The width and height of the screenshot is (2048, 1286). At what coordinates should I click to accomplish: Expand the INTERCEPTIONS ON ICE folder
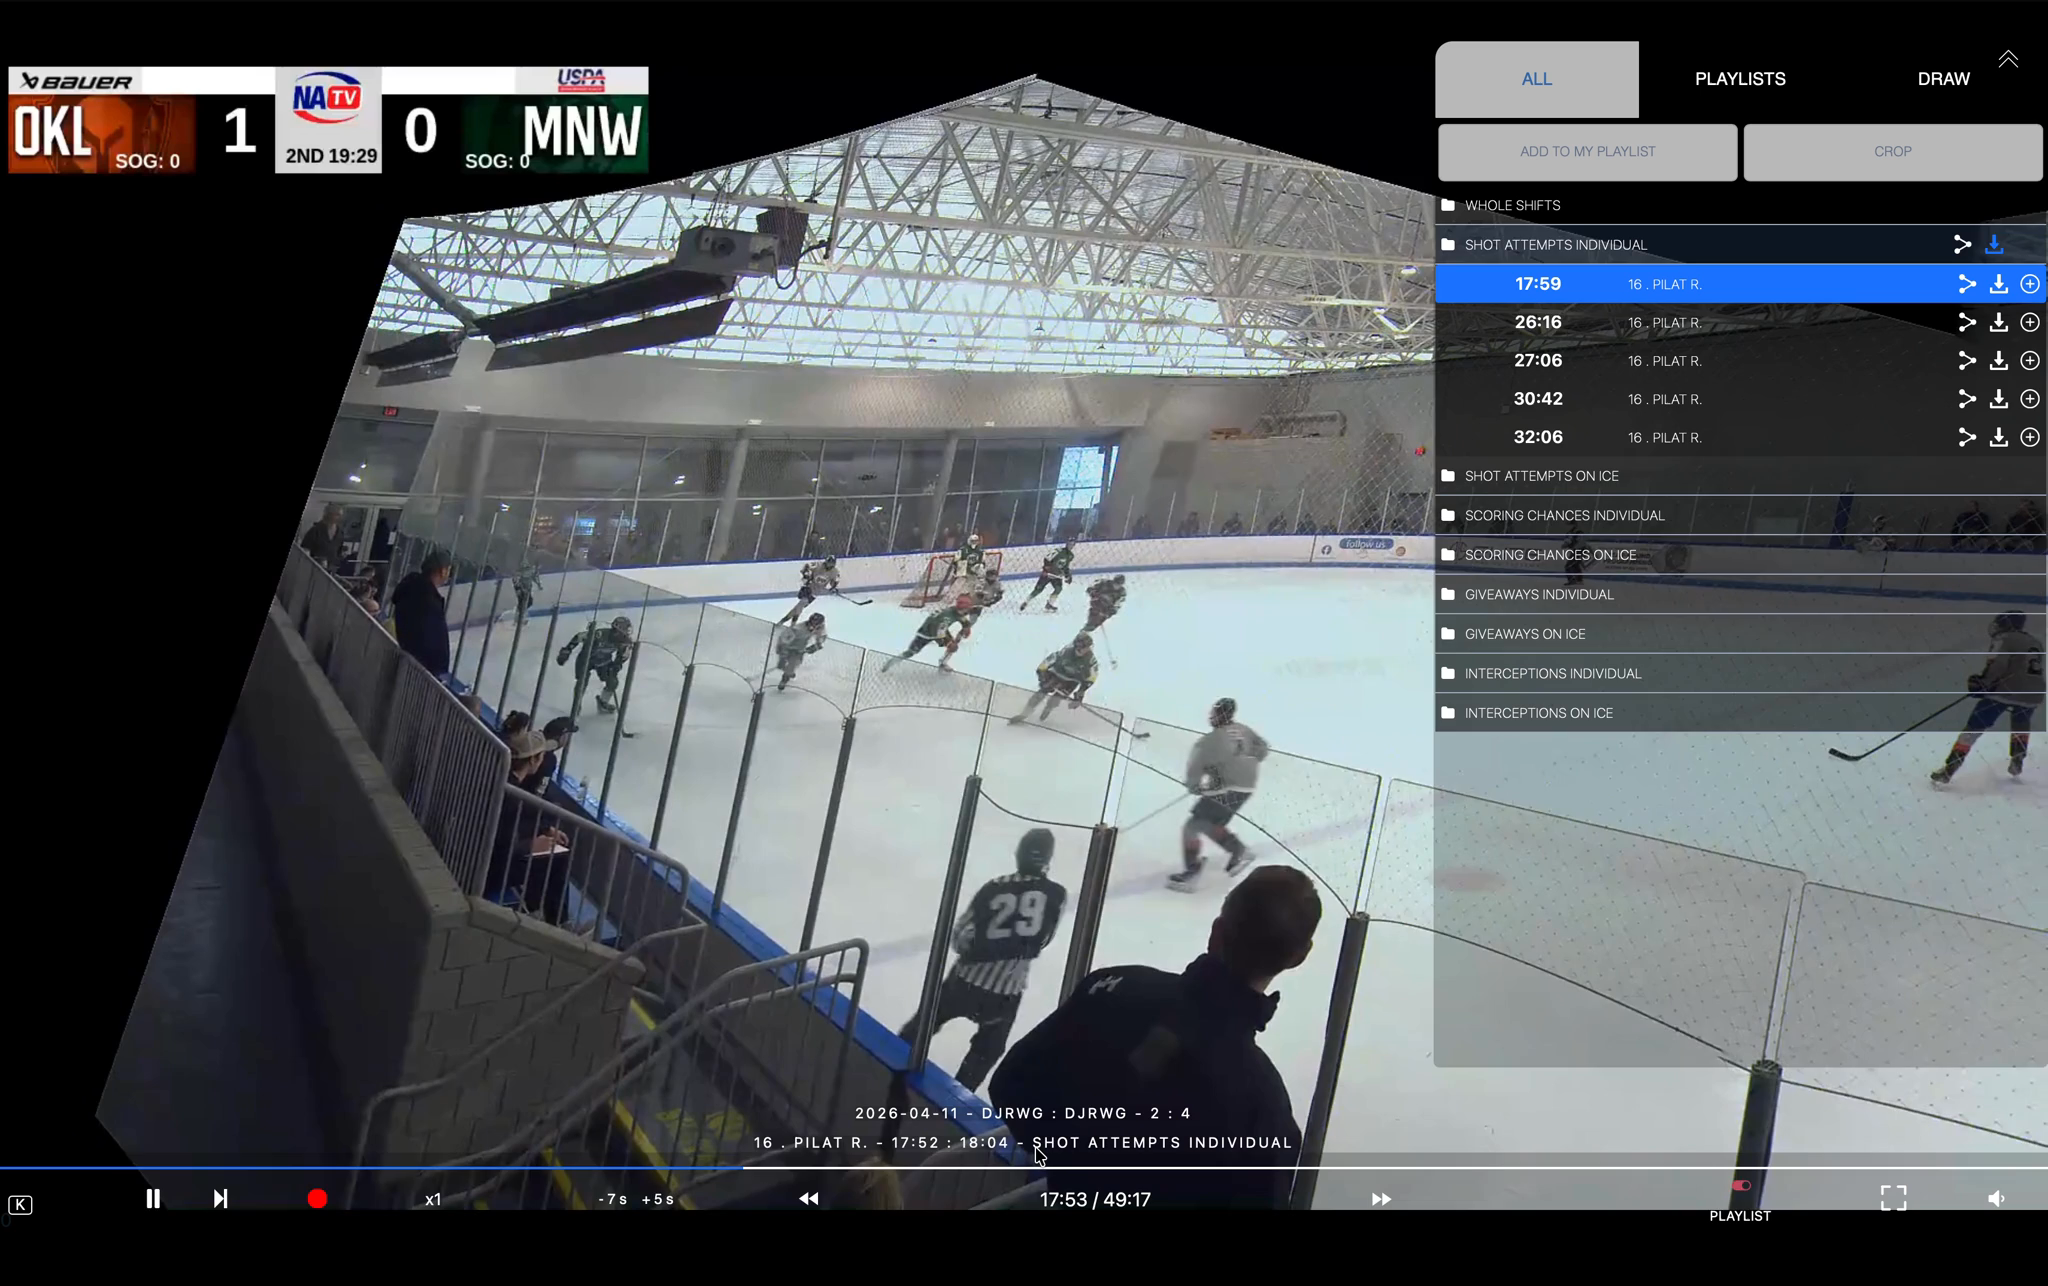click(1740, 713)
